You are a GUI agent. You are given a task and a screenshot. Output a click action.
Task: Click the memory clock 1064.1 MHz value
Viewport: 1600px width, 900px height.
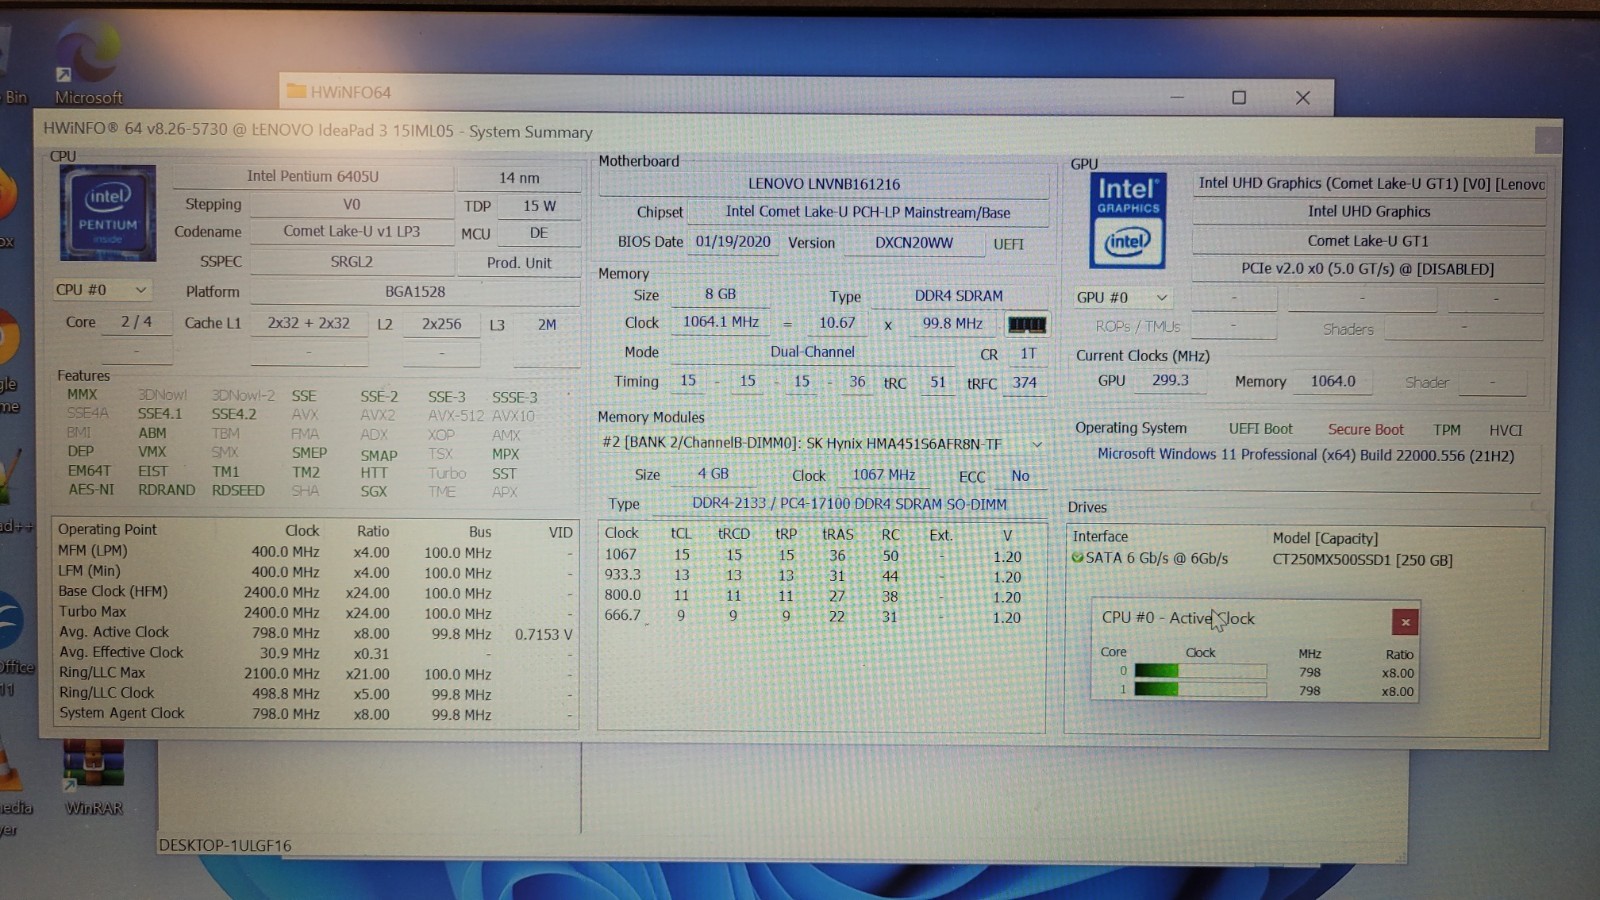tap(721, 322)
